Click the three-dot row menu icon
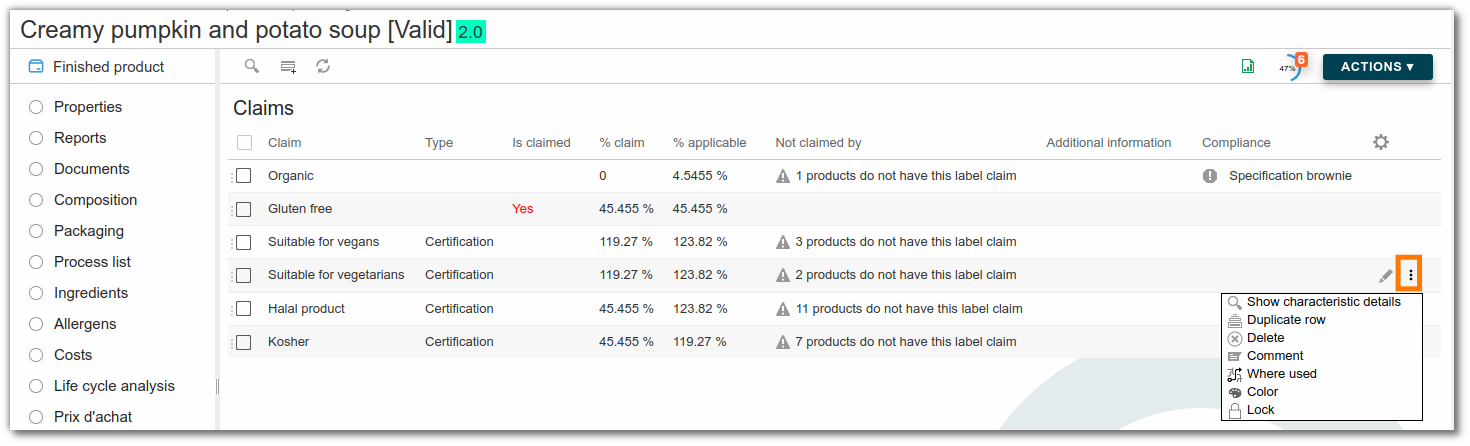The height and width of the screenshot is (446, 1470). [x=1410, y=274]
